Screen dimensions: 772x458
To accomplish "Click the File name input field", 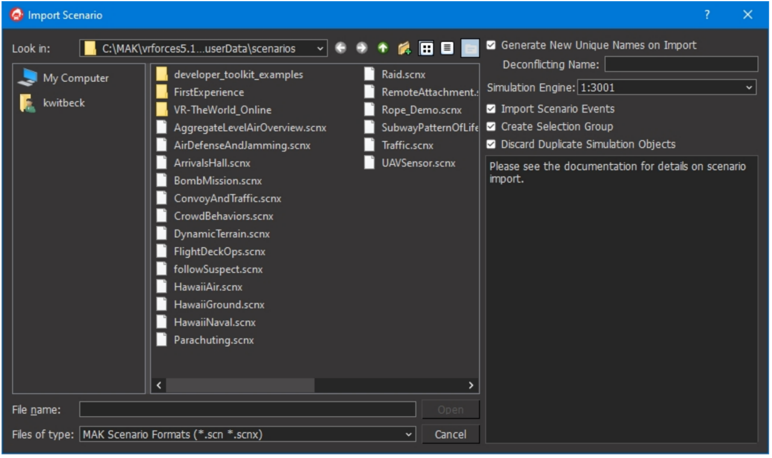I will pyautogui.click(x=247, y=410).
